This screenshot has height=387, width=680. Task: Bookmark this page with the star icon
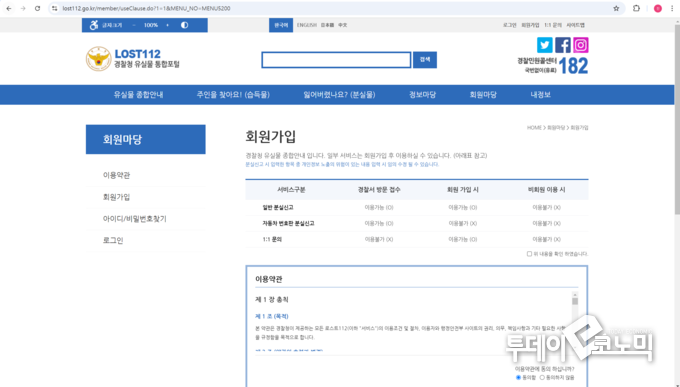[616, 8]
